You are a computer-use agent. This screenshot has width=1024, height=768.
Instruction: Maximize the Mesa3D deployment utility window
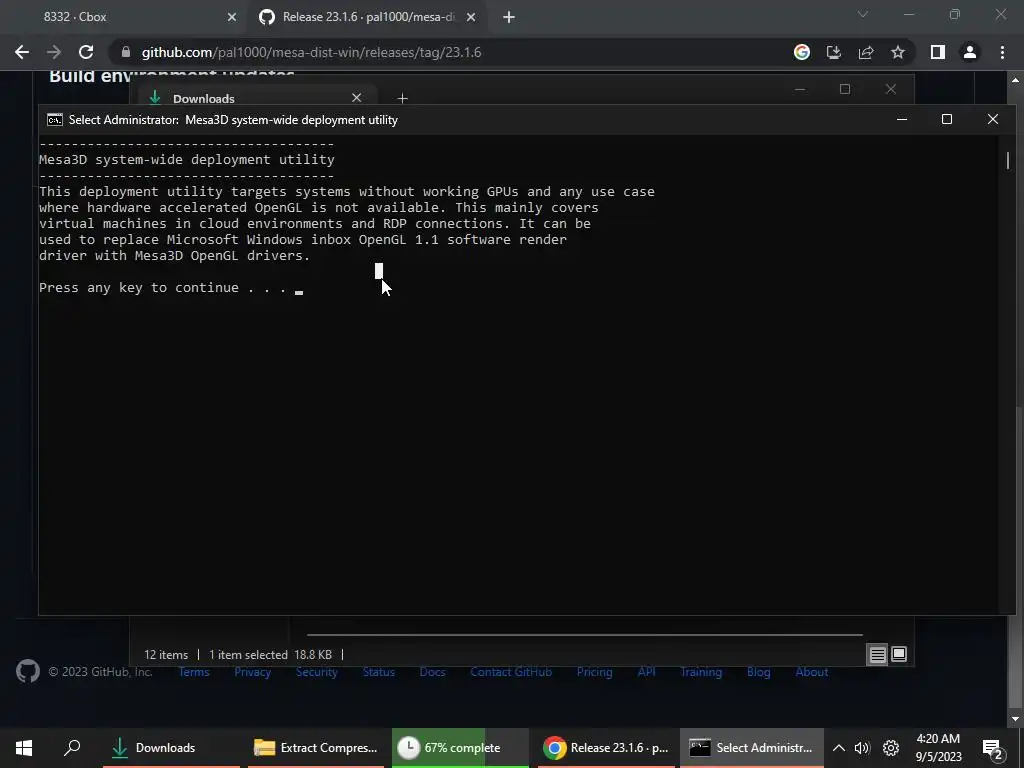(947, 120)
